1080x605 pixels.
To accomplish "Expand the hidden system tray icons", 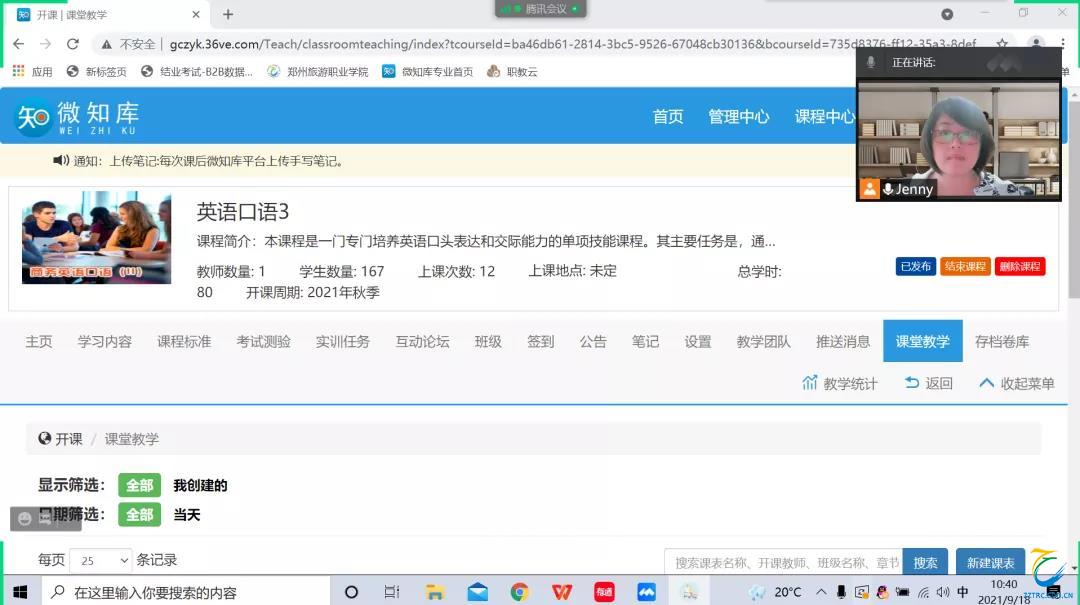I will pyautogui.click(x=821, y=592).
